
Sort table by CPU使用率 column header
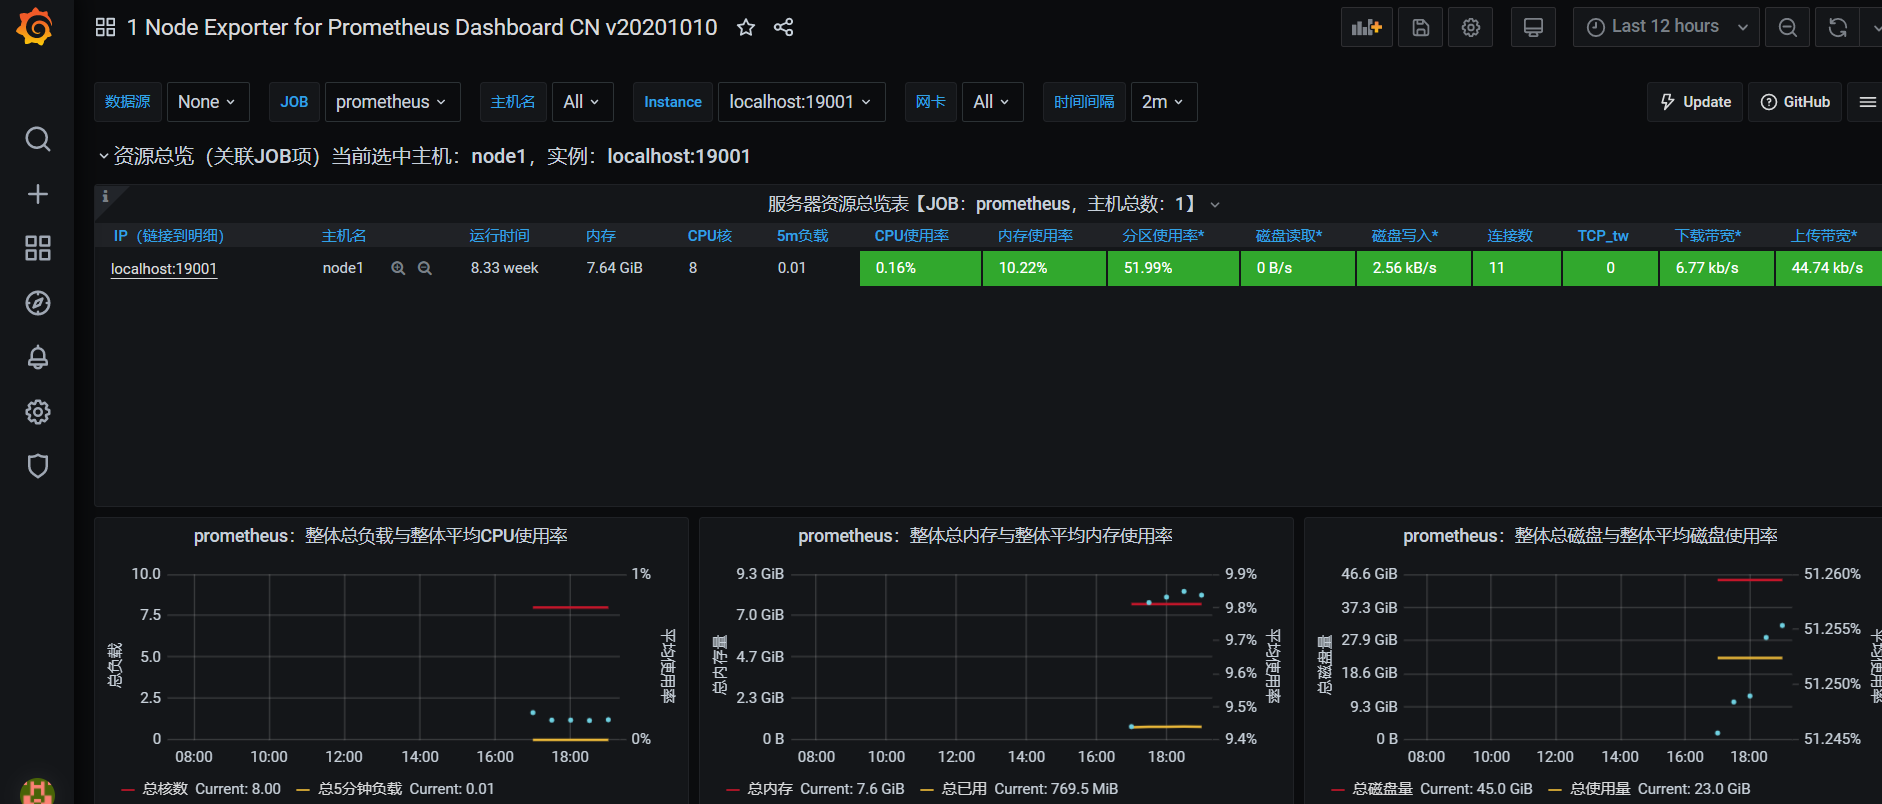(911, 236)
